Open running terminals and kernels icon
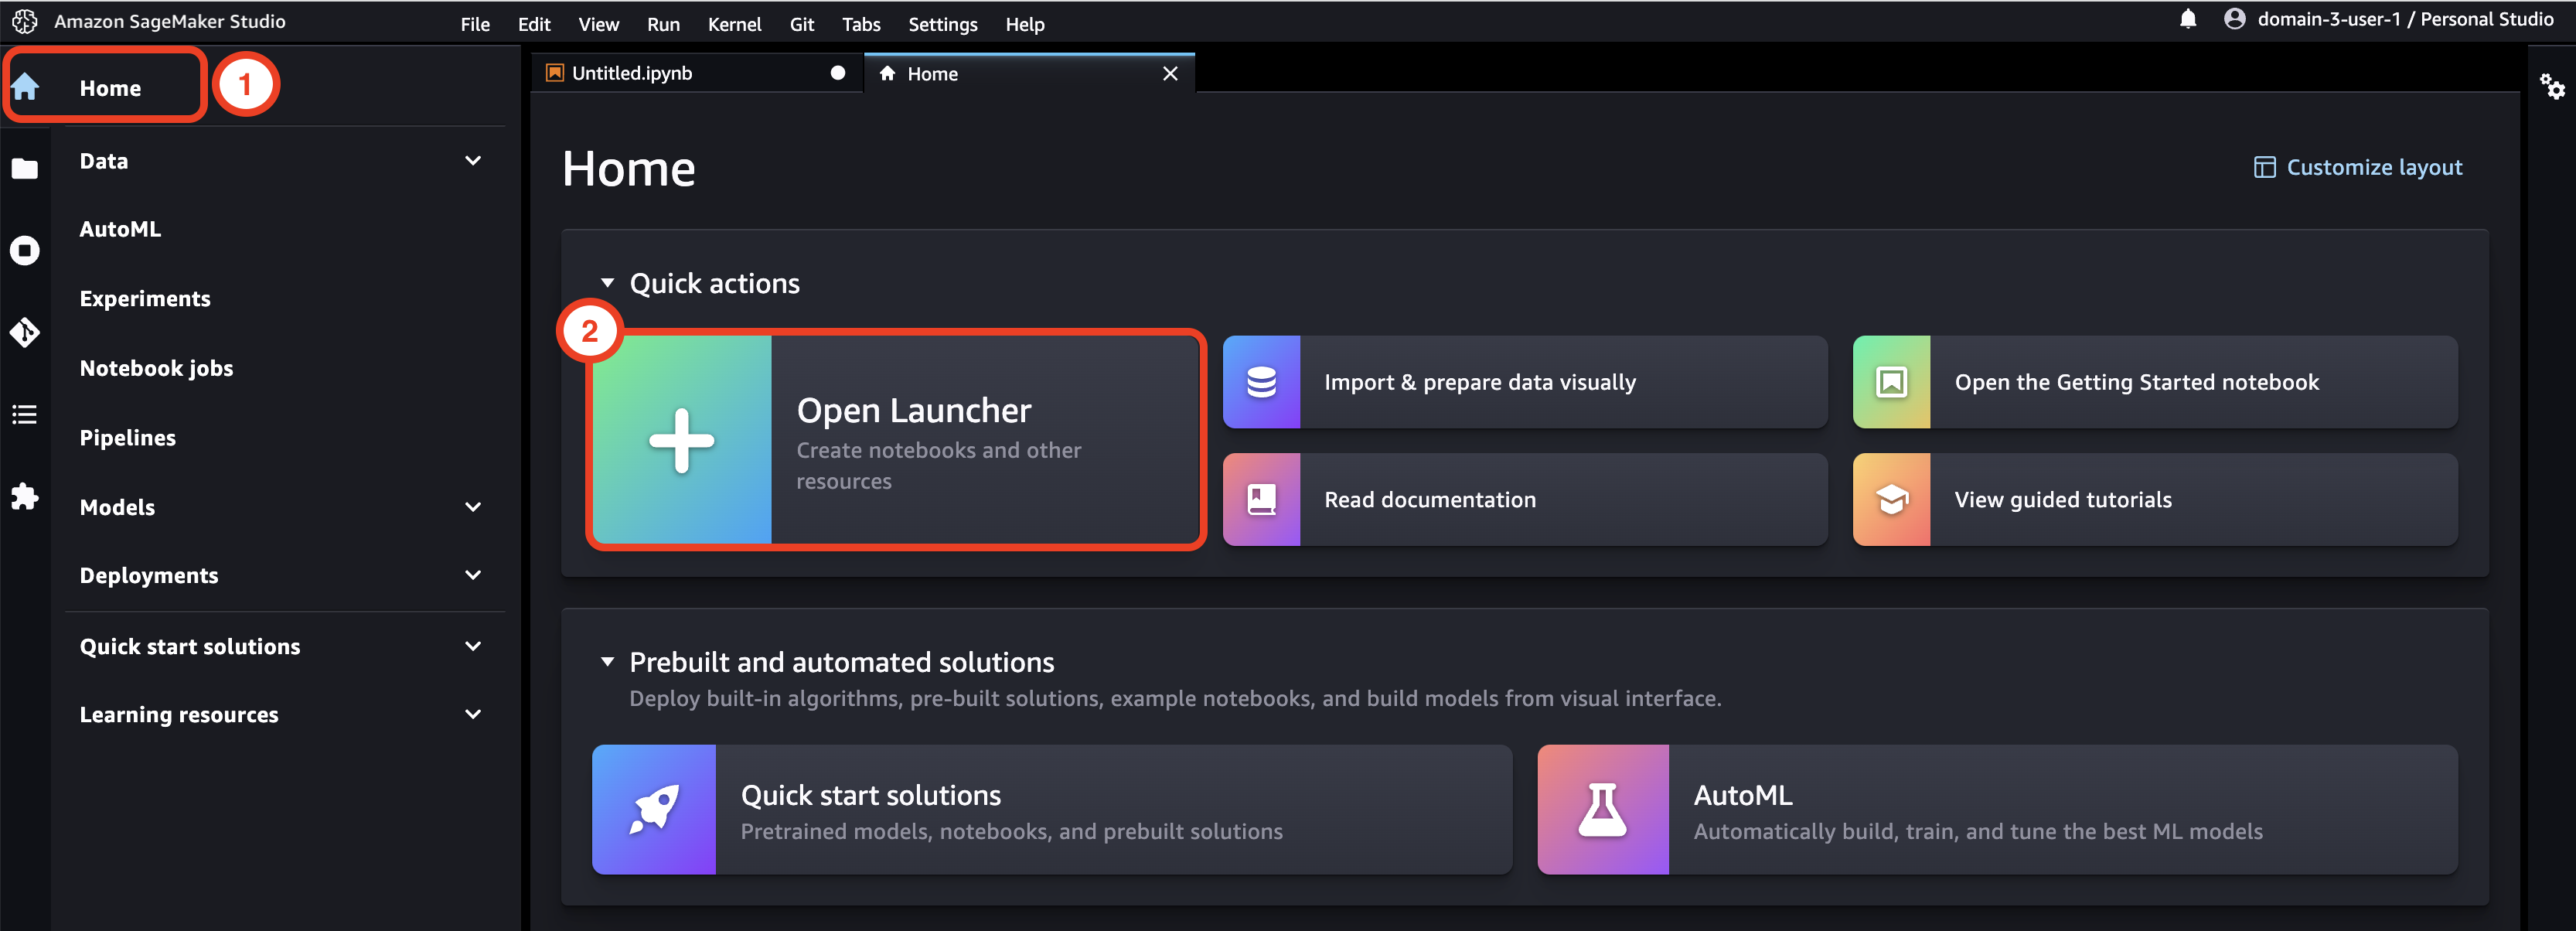The width and height of the screenshot is (2576, 931). point(25,250)
